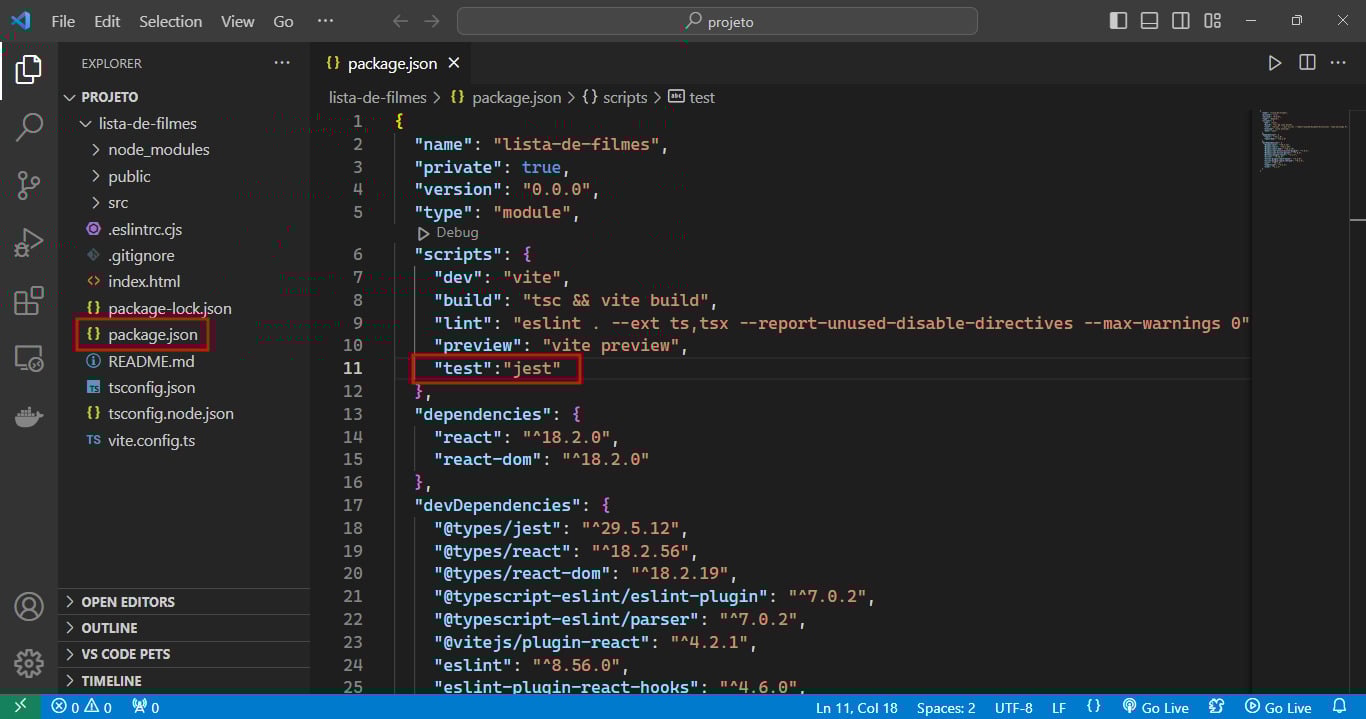Open the Selection menu
Image resolution: width=1366 pixels, height=719 pixels.
click(170, 21)
